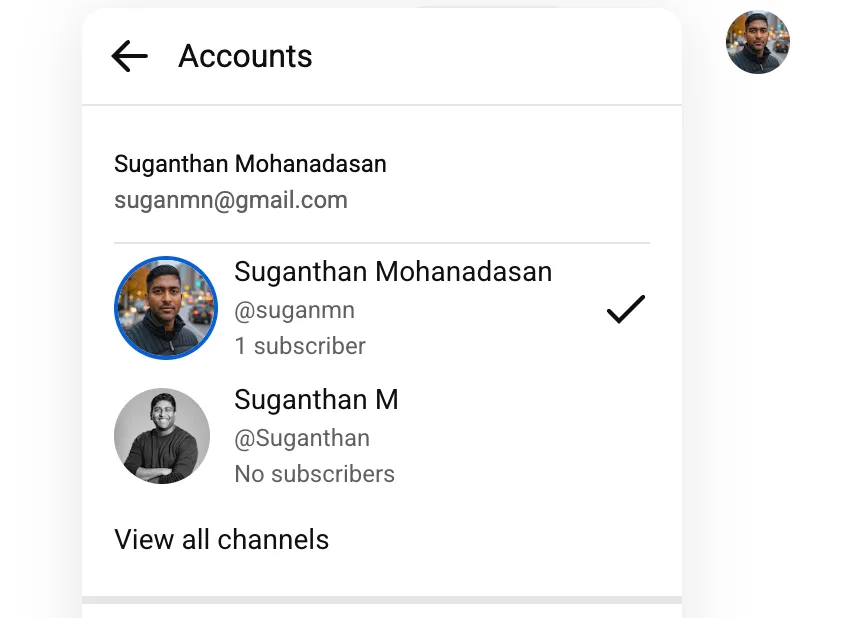Image resolution: width=850 pixels, height=618 pixels.
Task: Click empty space between @suganmn and the checkmark
Action: [x=480, y=311]
